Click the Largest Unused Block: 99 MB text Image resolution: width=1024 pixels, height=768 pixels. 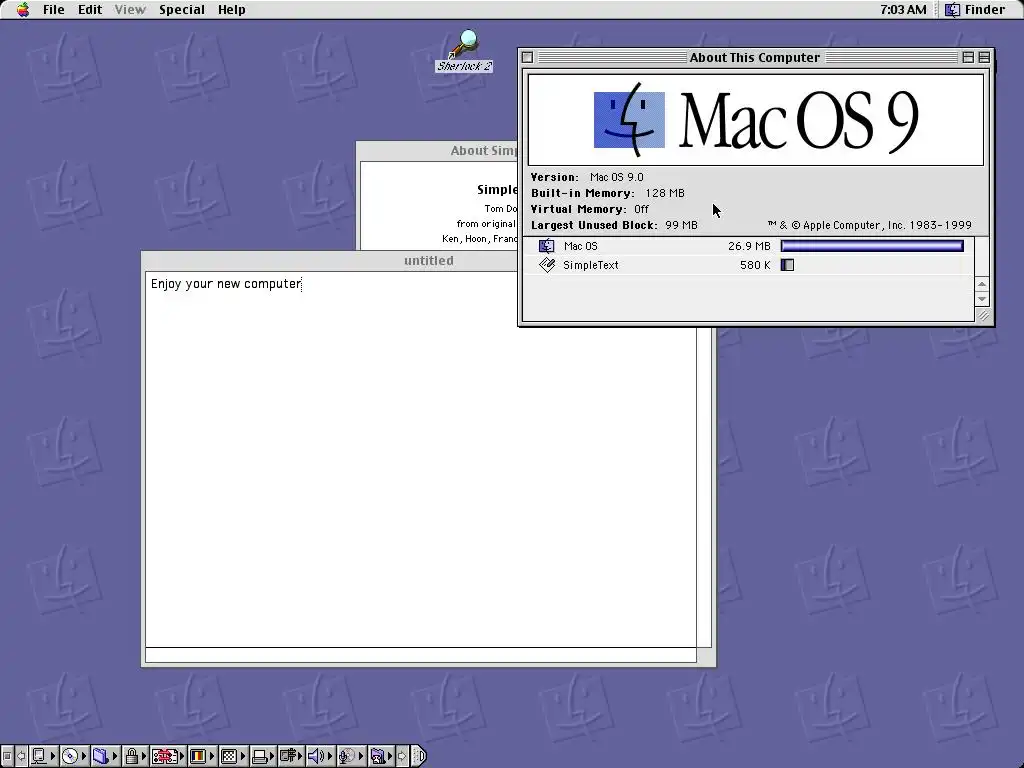click(615, 225)
